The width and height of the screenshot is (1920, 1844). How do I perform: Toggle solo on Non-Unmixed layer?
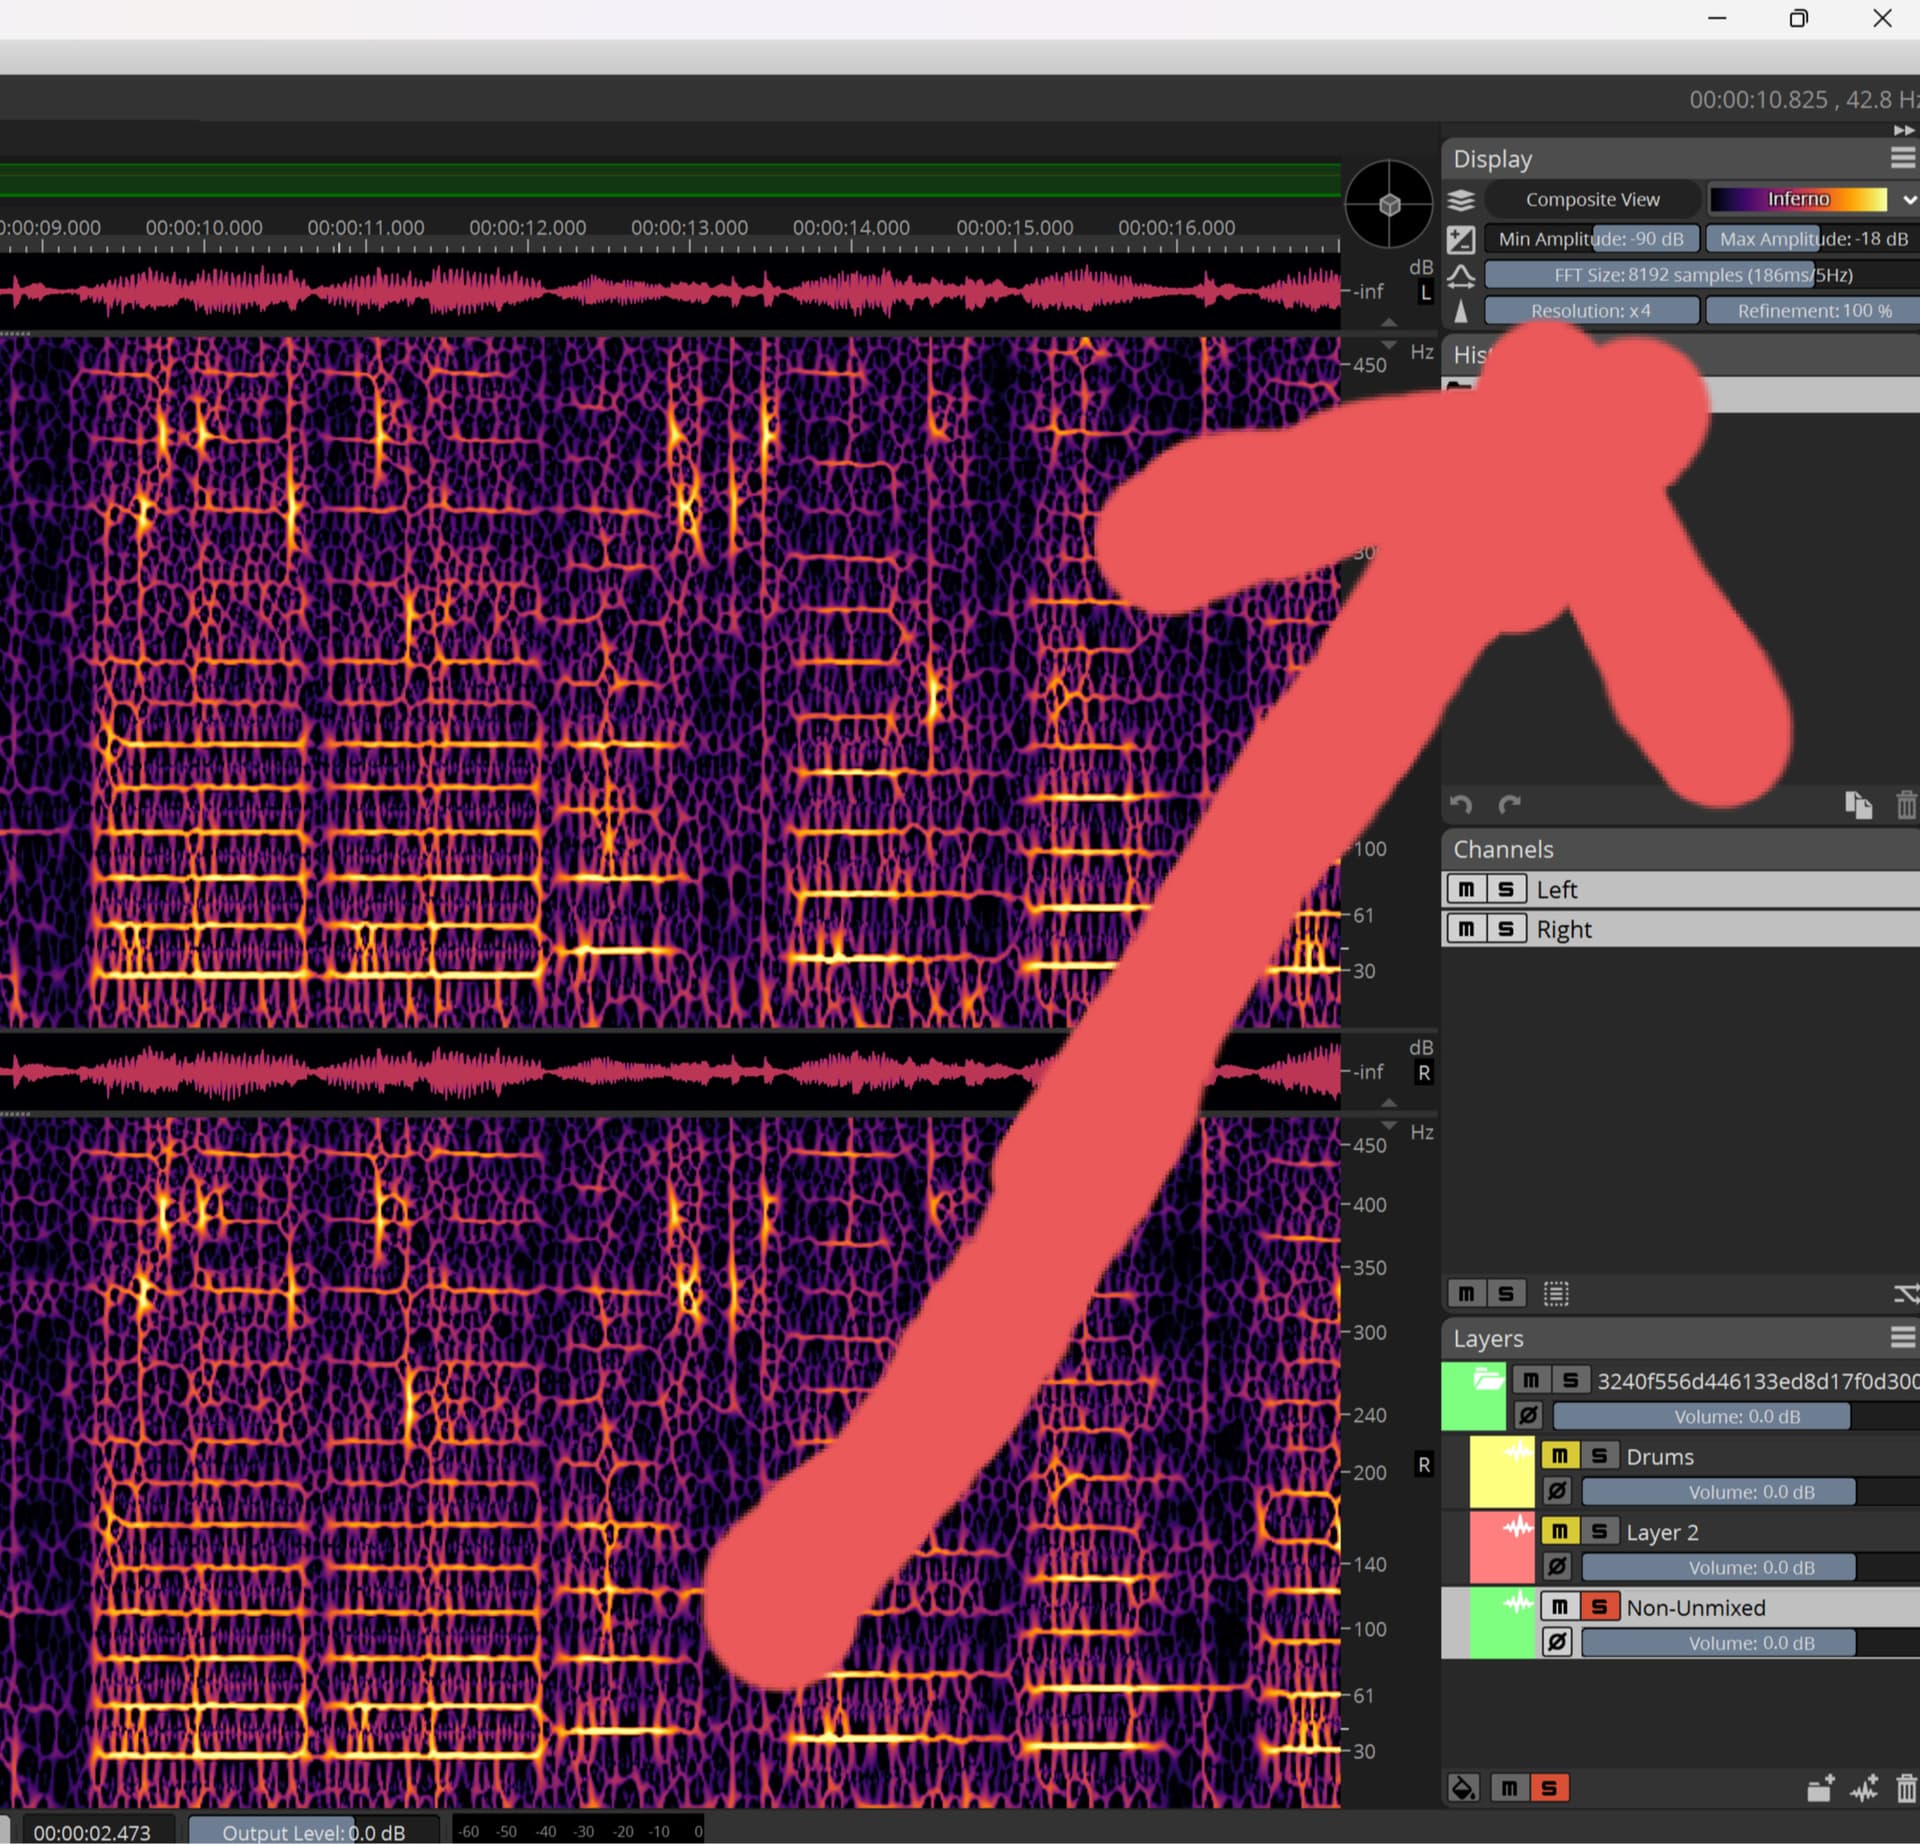pyautogui.click(x=1599, y=1607)
